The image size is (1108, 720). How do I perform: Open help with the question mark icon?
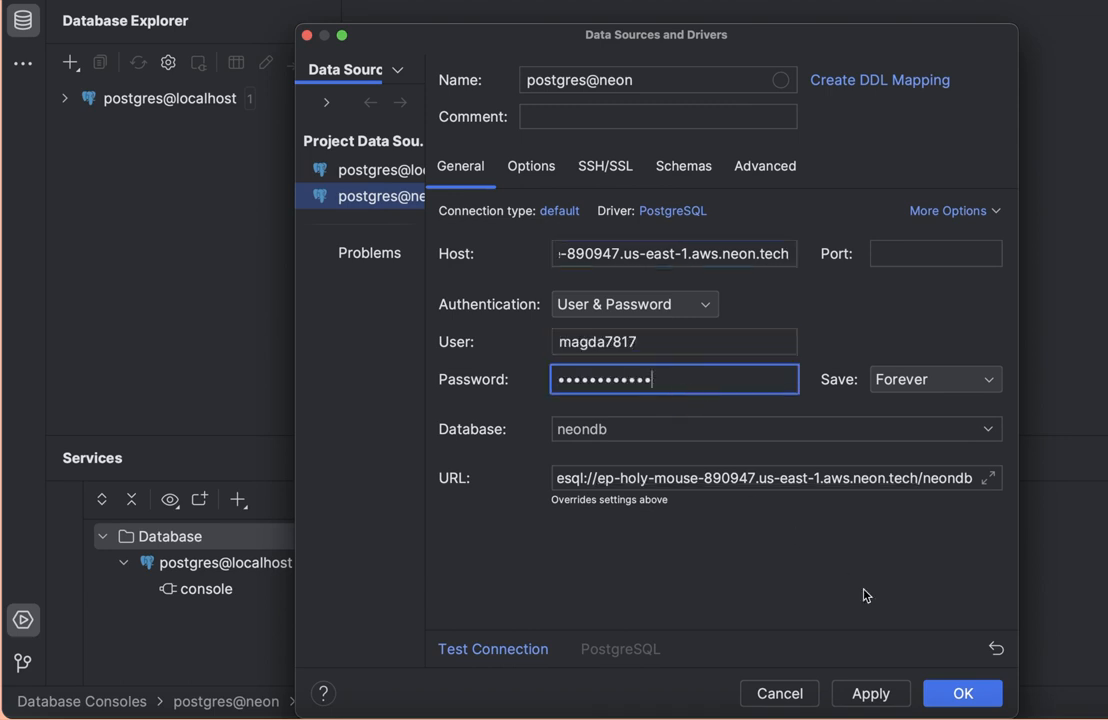[x=323, y=693]
